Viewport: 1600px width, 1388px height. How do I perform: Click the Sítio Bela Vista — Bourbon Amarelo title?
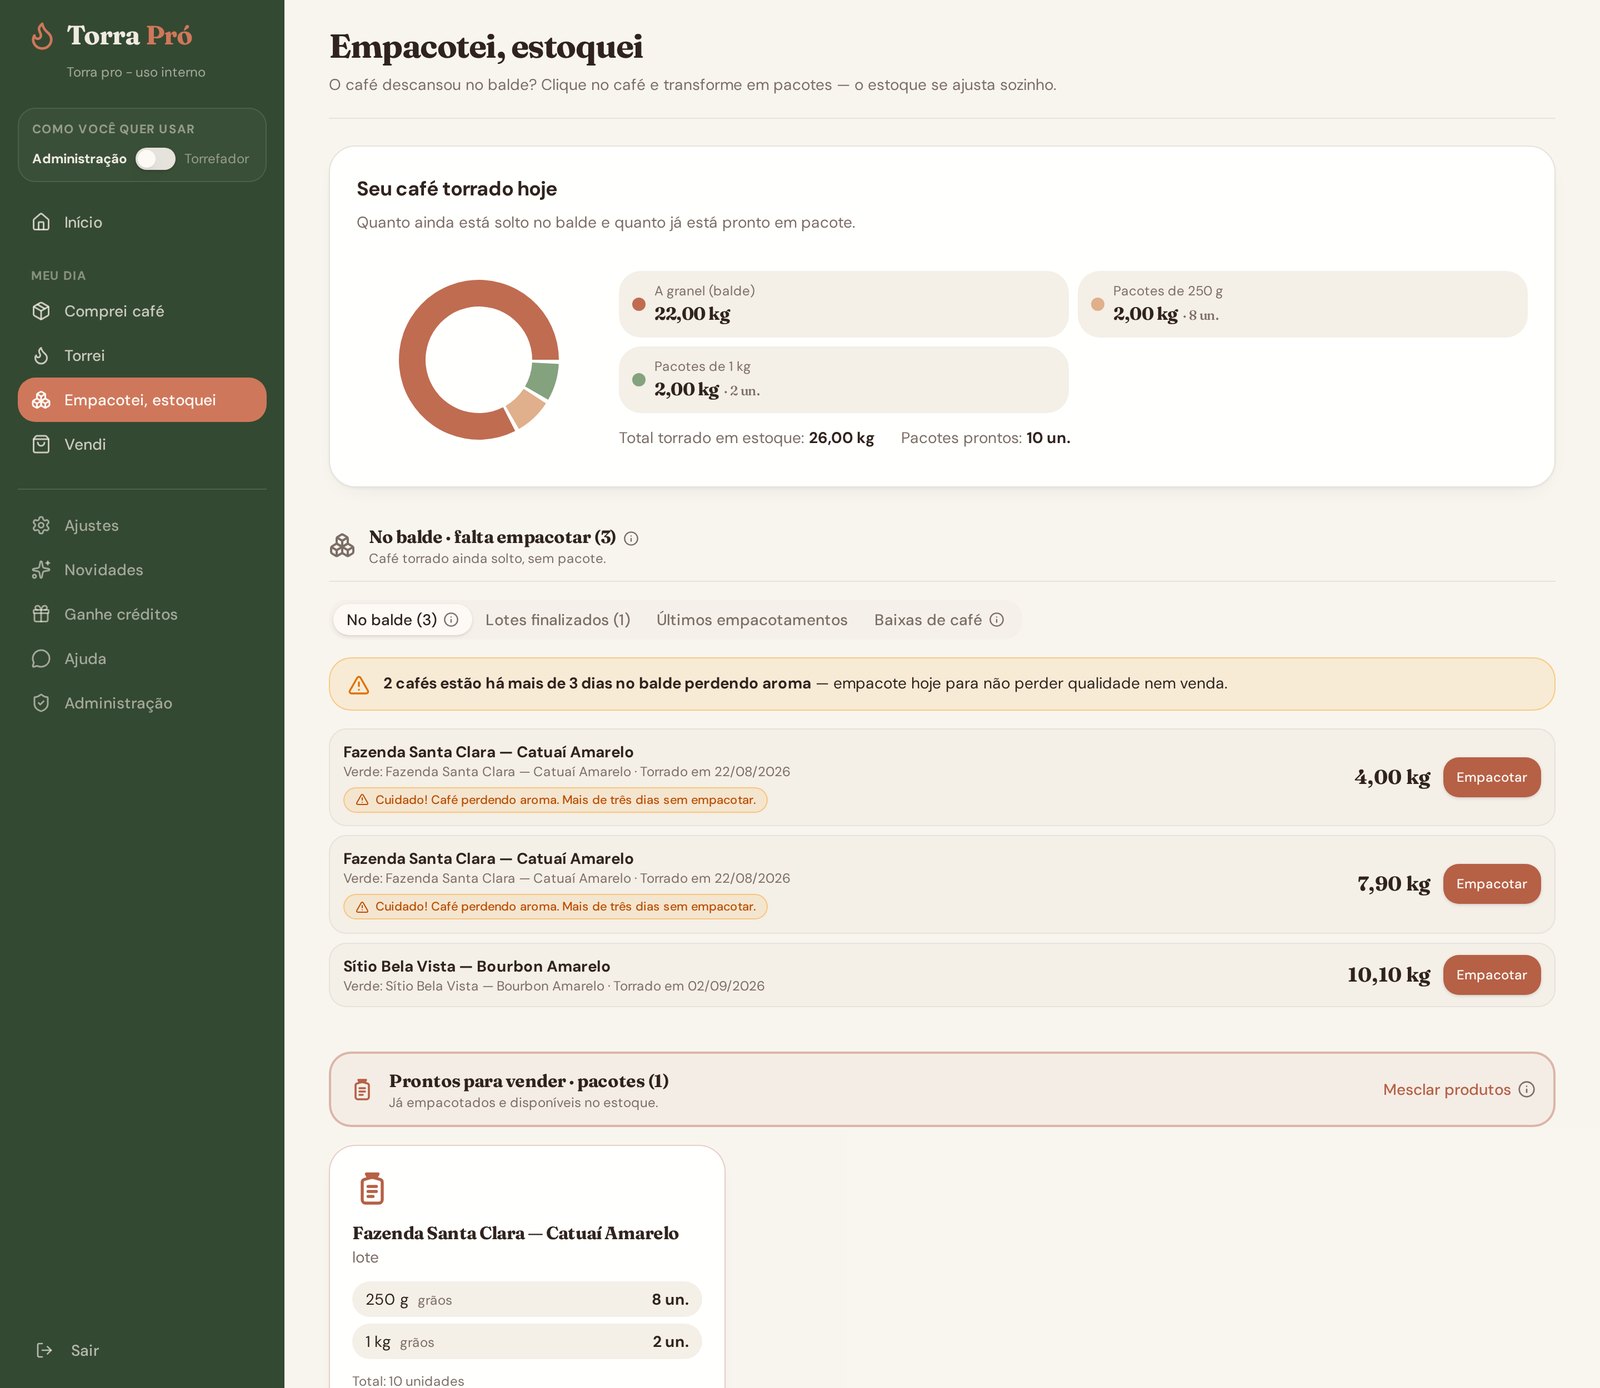coord(476,966)
